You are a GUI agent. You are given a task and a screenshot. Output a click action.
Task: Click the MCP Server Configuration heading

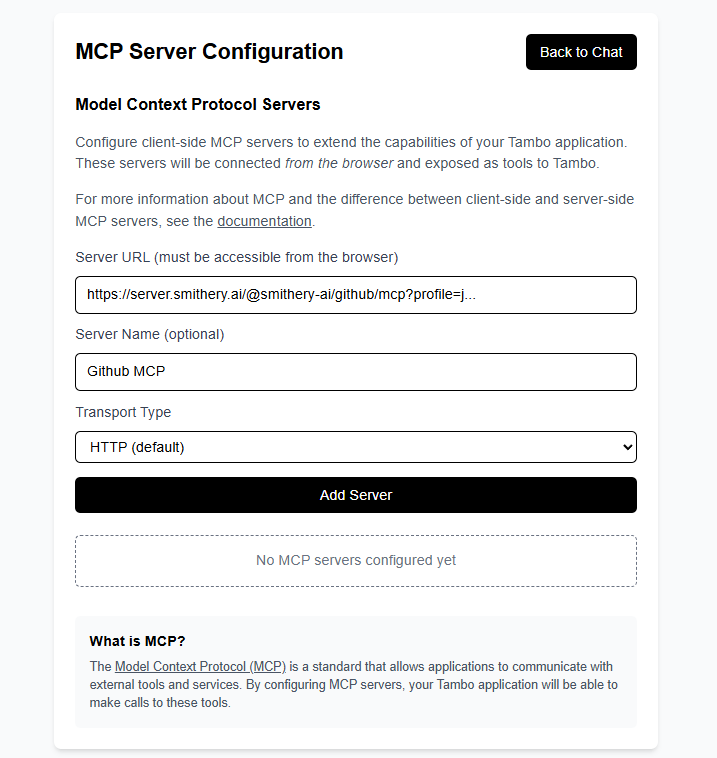(x=209, y=51)
